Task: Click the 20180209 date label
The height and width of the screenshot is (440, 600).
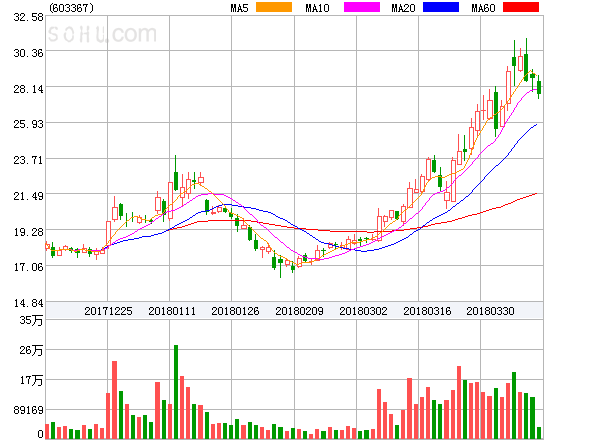Action: [x=299, y=311]
